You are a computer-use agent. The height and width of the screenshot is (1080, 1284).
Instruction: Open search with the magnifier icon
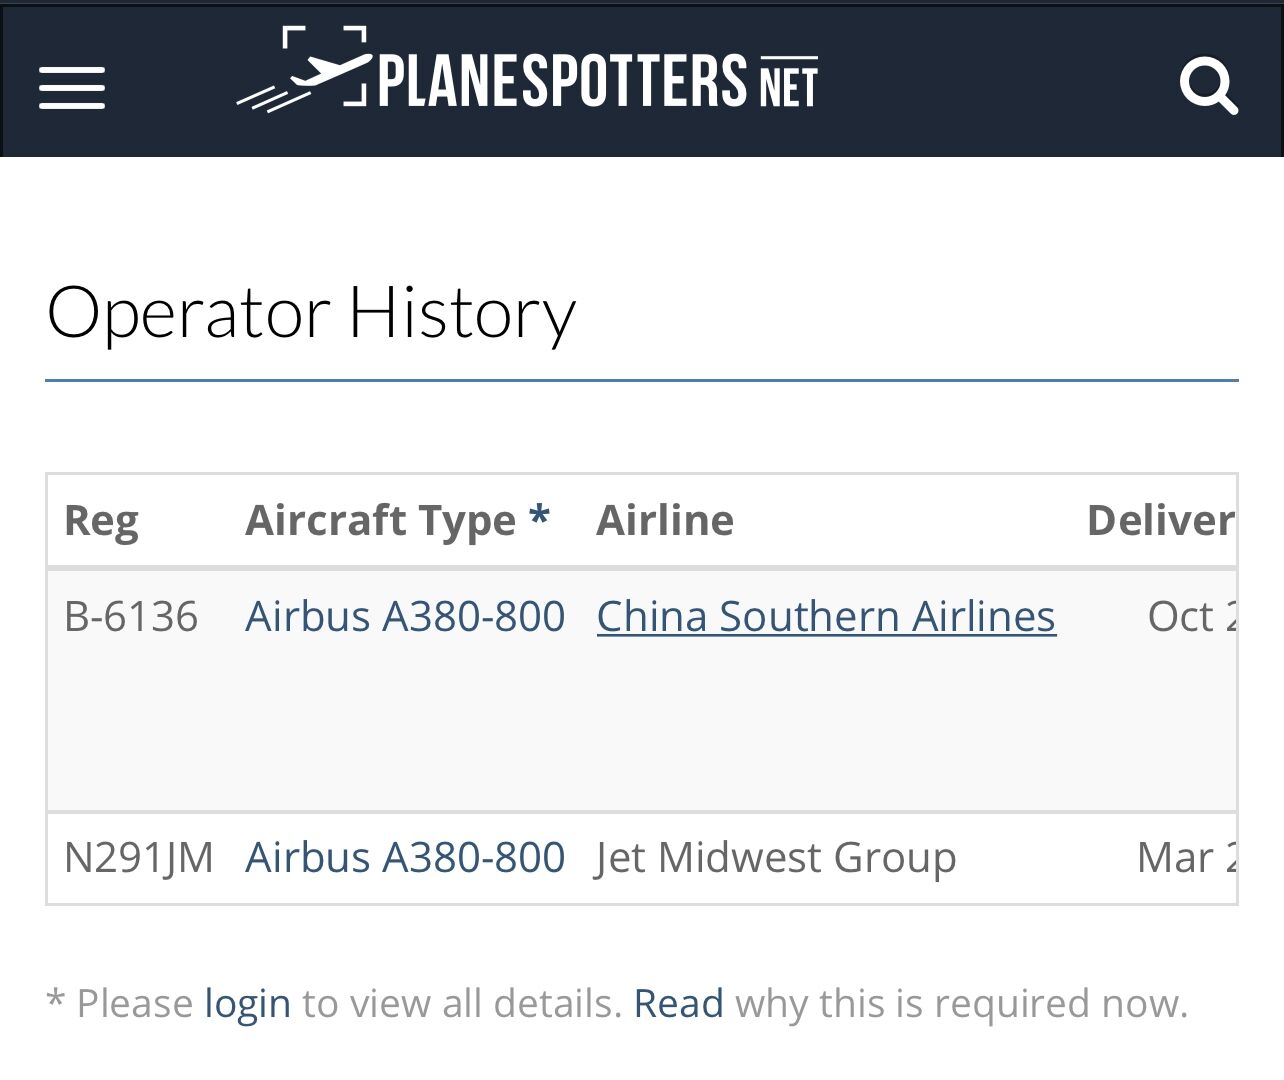click(x=1208, y=86)
